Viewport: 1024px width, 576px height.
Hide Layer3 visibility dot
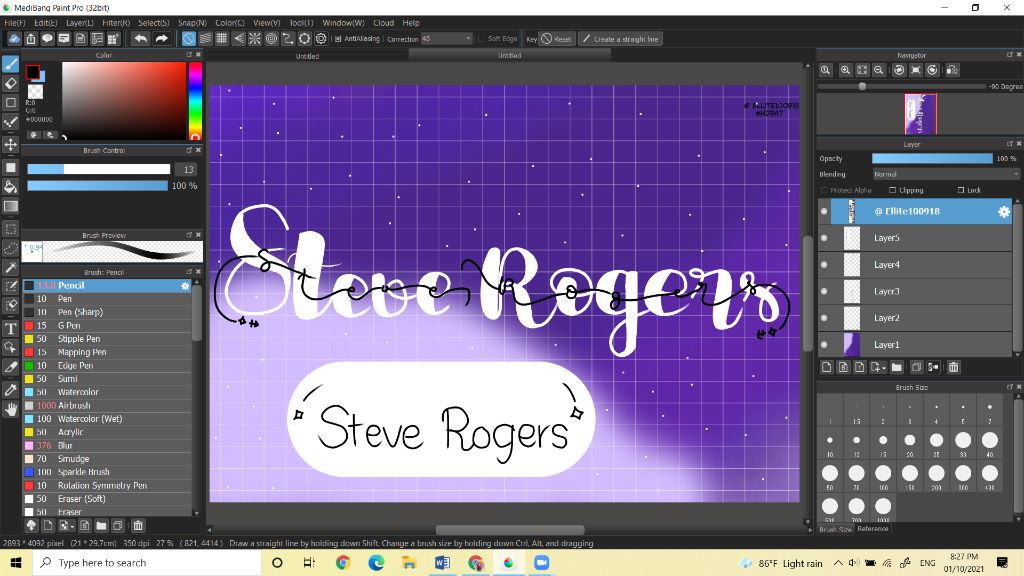click(824, 291)
